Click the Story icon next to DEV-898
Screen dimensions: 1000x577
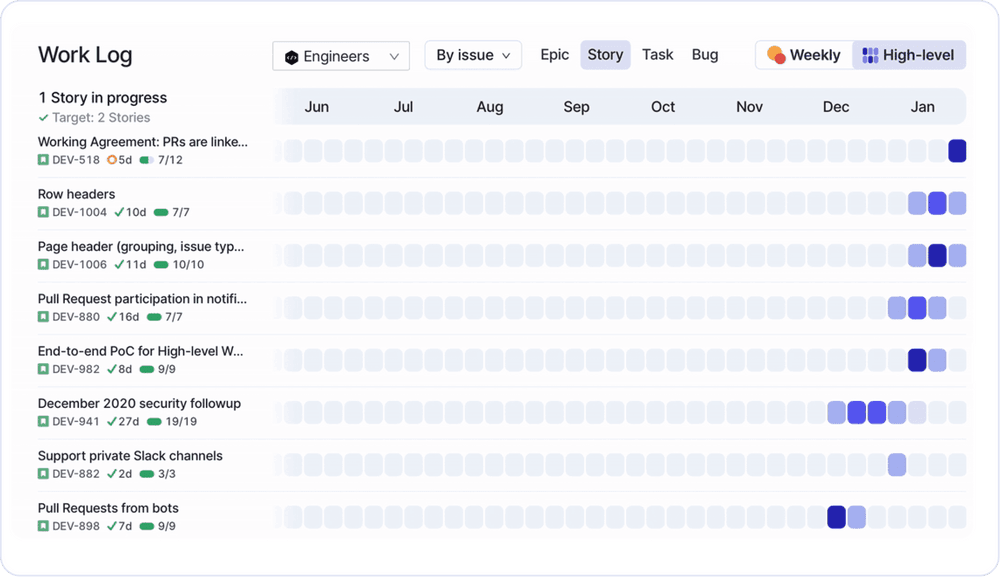42,525
